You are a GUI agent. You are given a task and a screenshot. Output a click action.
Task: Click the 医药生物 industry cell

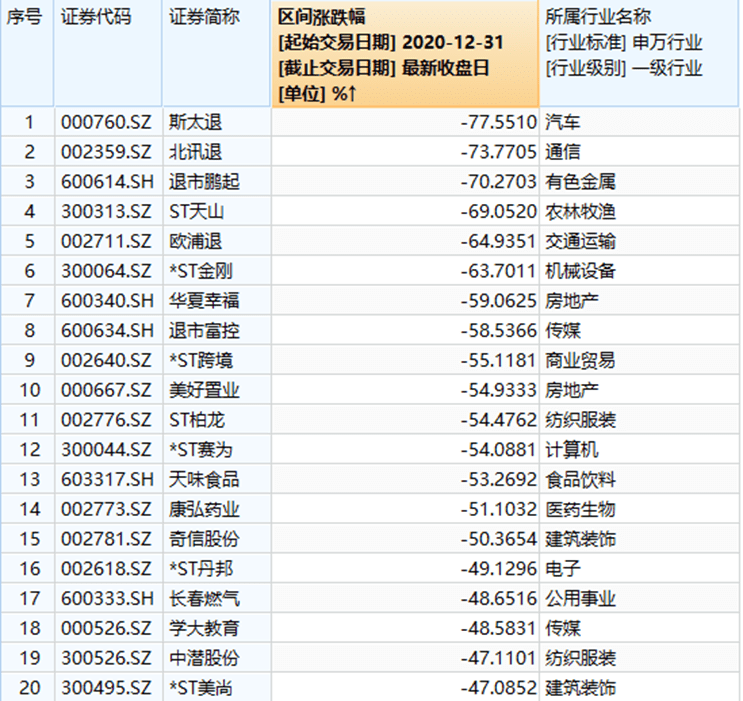point(580,509)
